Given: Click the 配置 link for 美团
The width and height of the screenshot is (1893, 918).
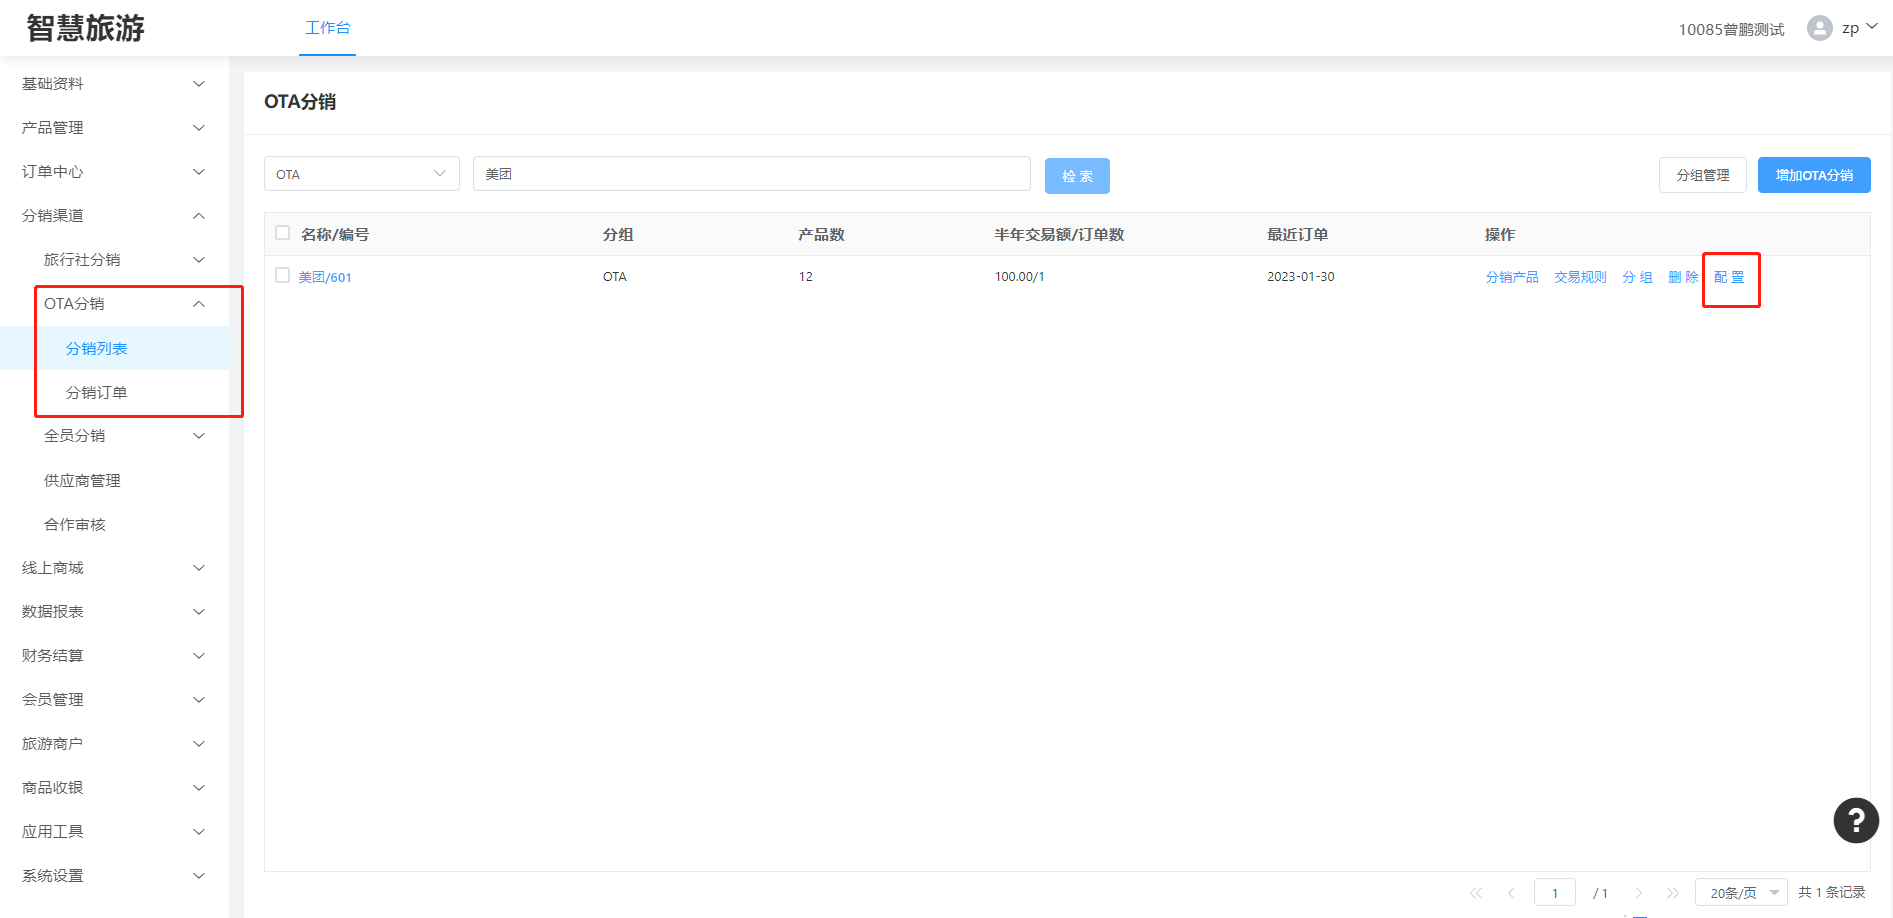Looking at the screenshot, I should [x=1729, y=277].
